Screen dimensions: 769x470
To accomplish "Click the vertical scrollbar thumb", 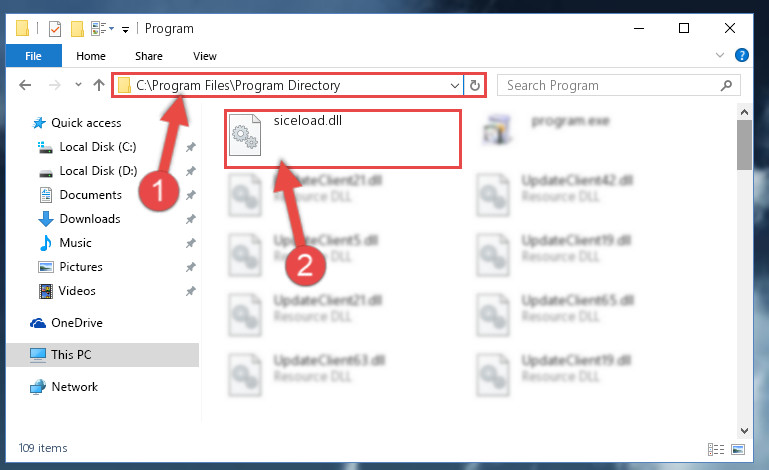I will [744, 145].
